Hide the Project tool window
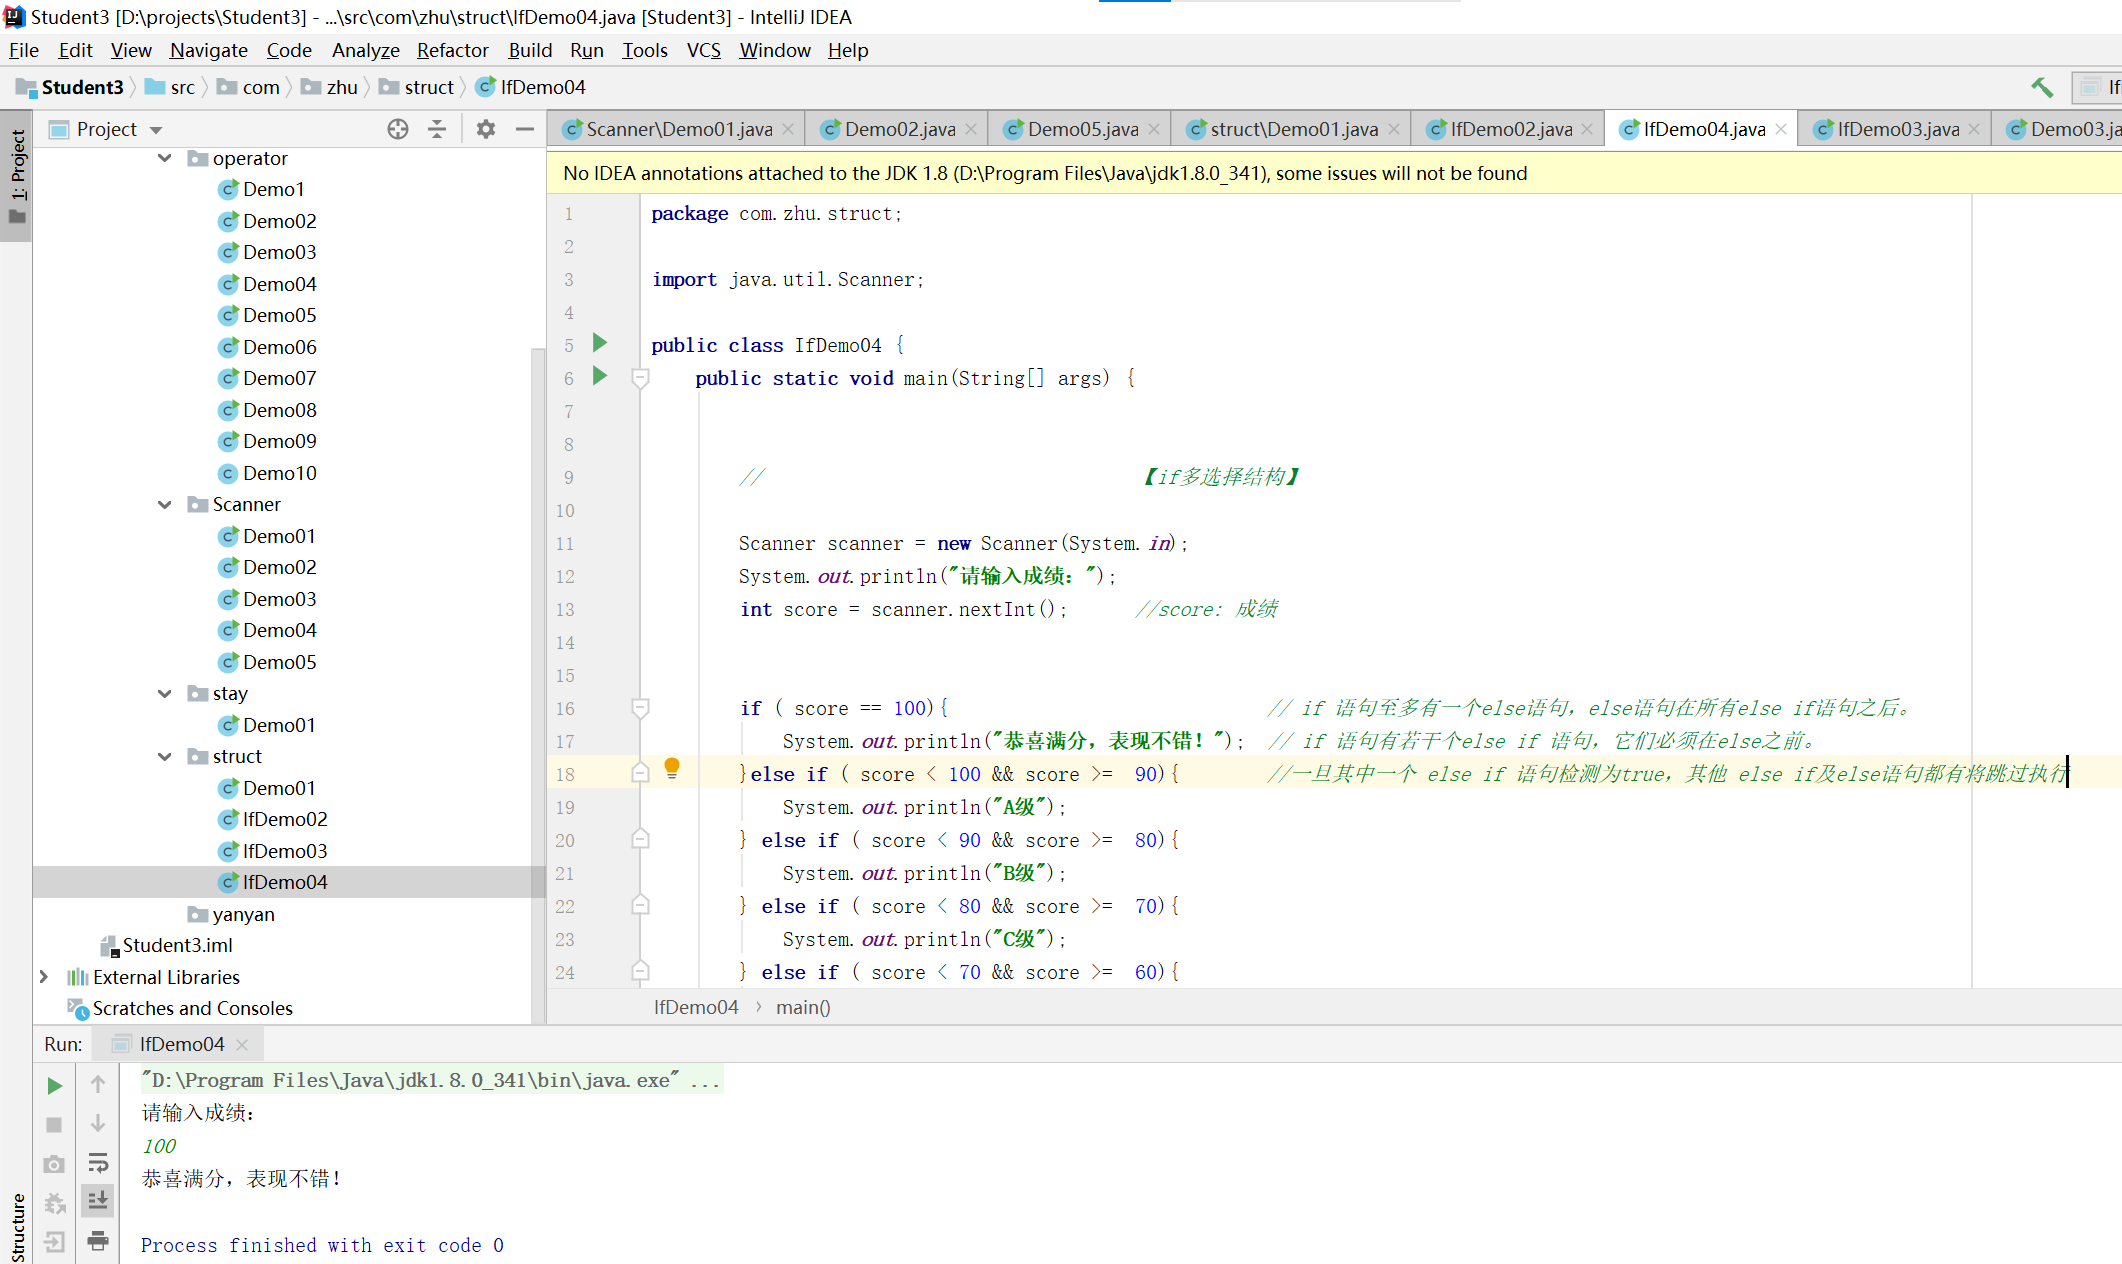The image size is (2122, 1264). pos(525,129)
